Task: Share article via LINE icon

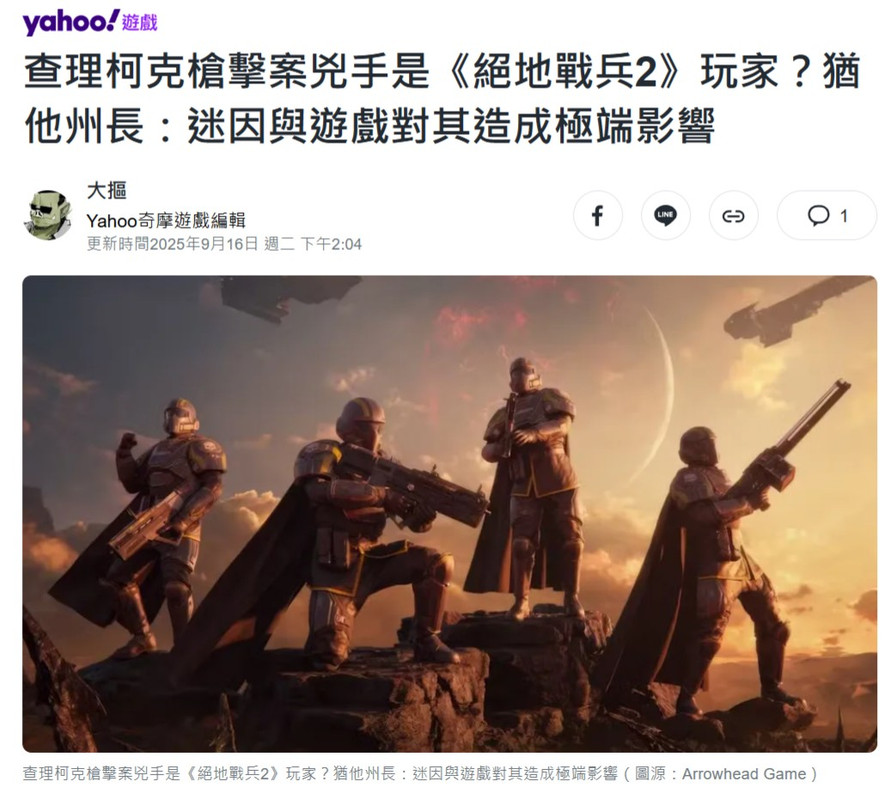Action: pos(665,216)
